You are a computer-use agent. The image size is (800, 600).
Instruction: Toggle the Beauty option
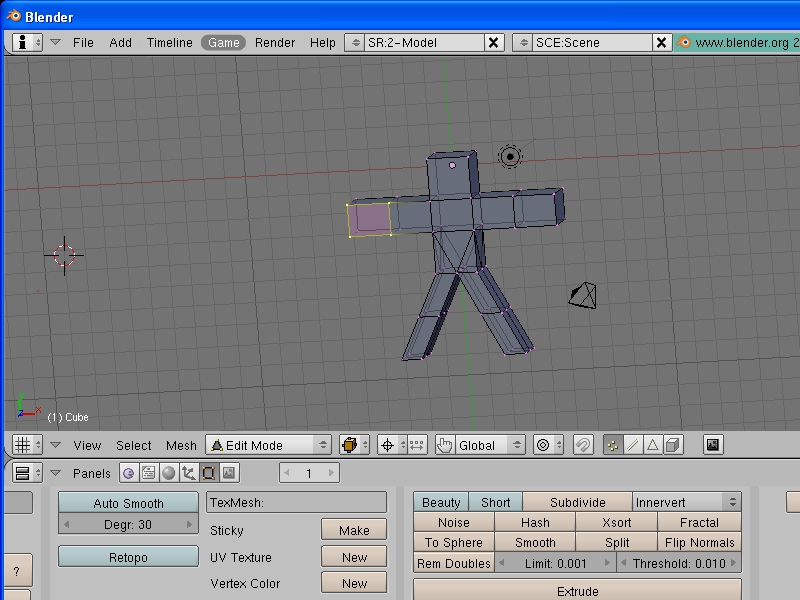click(441, 502)
